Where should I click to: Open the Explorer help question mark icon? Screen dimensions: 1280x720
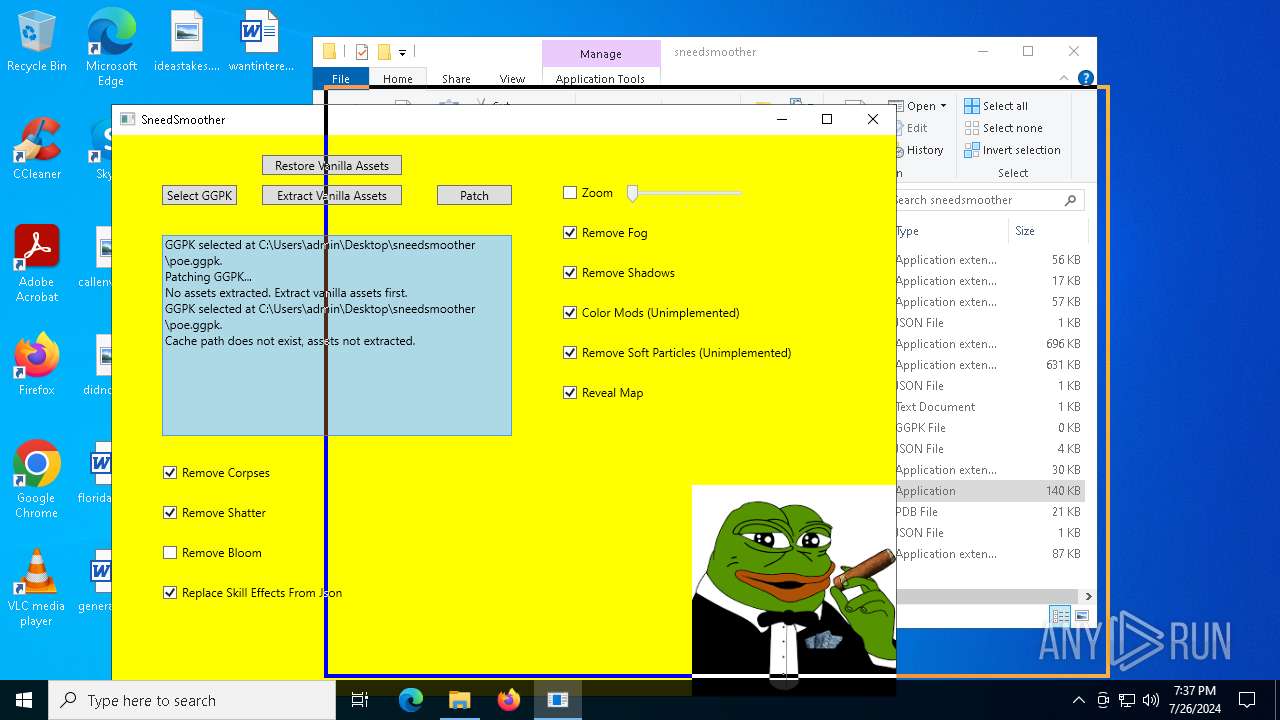coord(1086,78)
